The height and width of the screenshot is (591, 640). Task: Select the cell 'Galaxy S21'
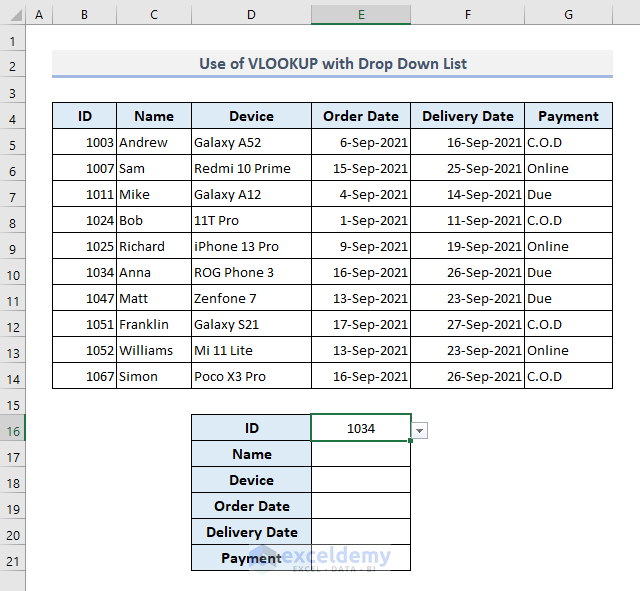point(251,324)
